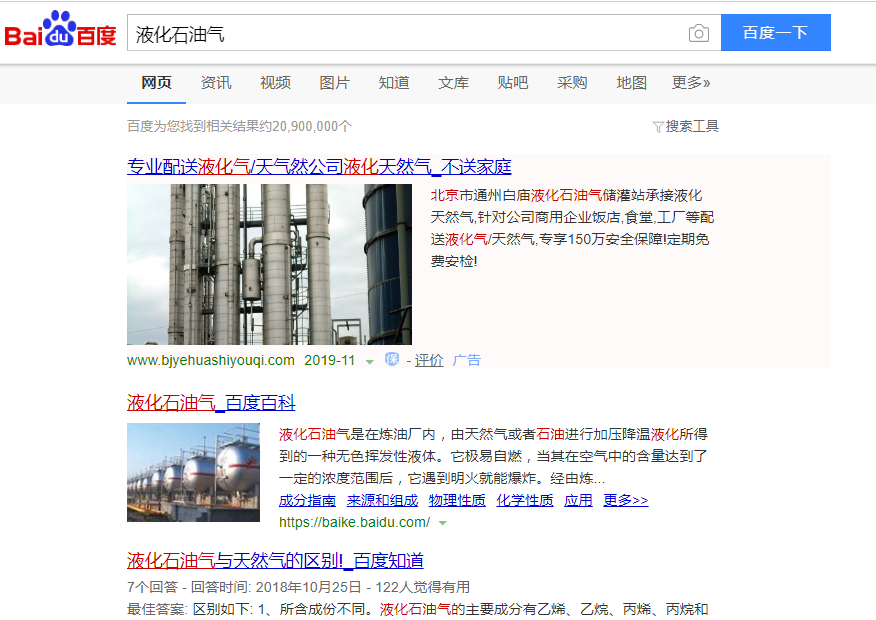Click the Baidu logo
The image size is (876, 620).
(60, 30)
